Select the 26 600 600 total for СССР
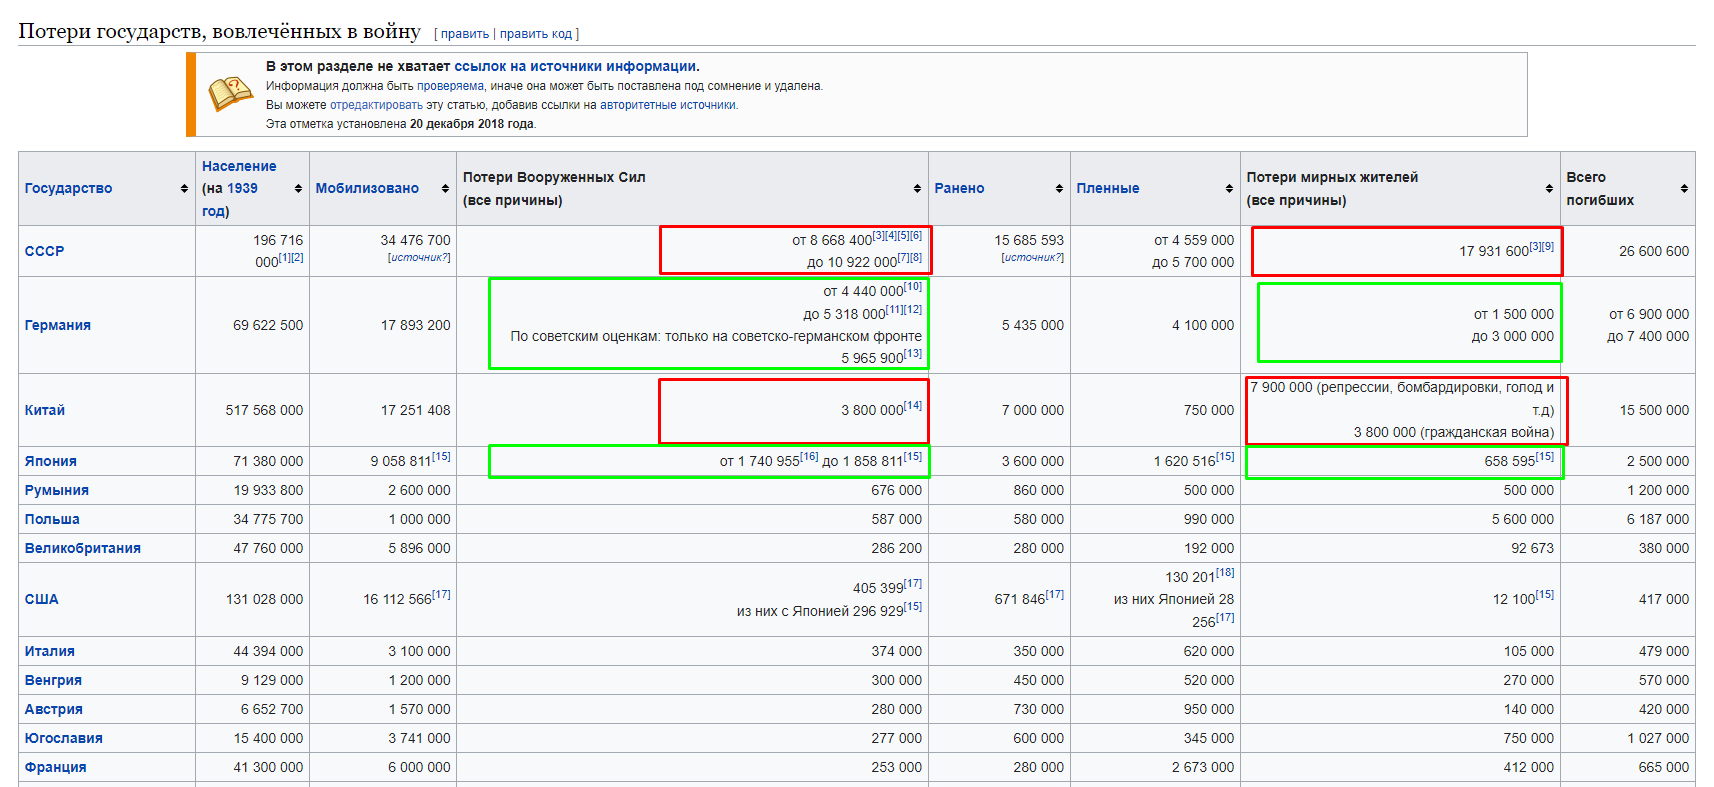The image size is (1714, 787). pos(1654,251)
